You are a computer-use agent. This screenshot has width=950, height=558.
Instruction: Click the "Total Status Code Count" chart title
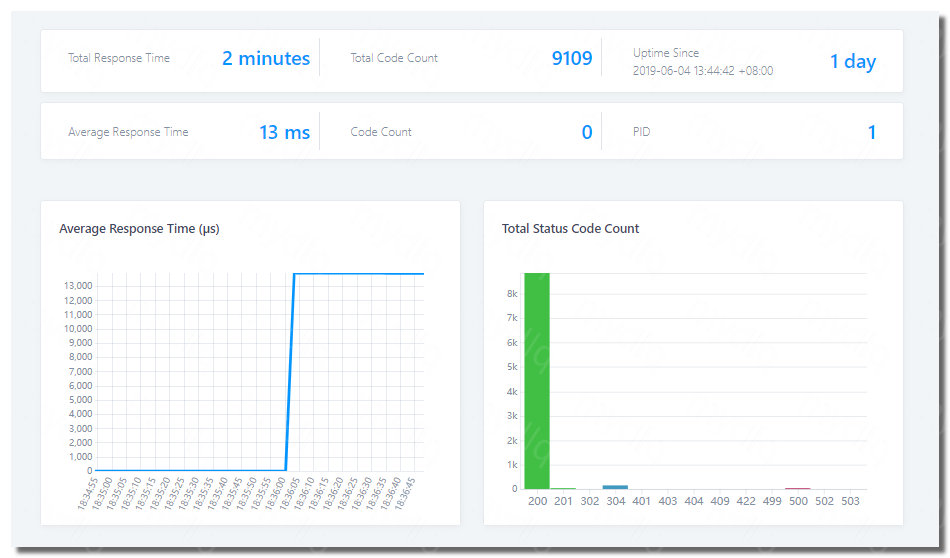coord(570,229)
